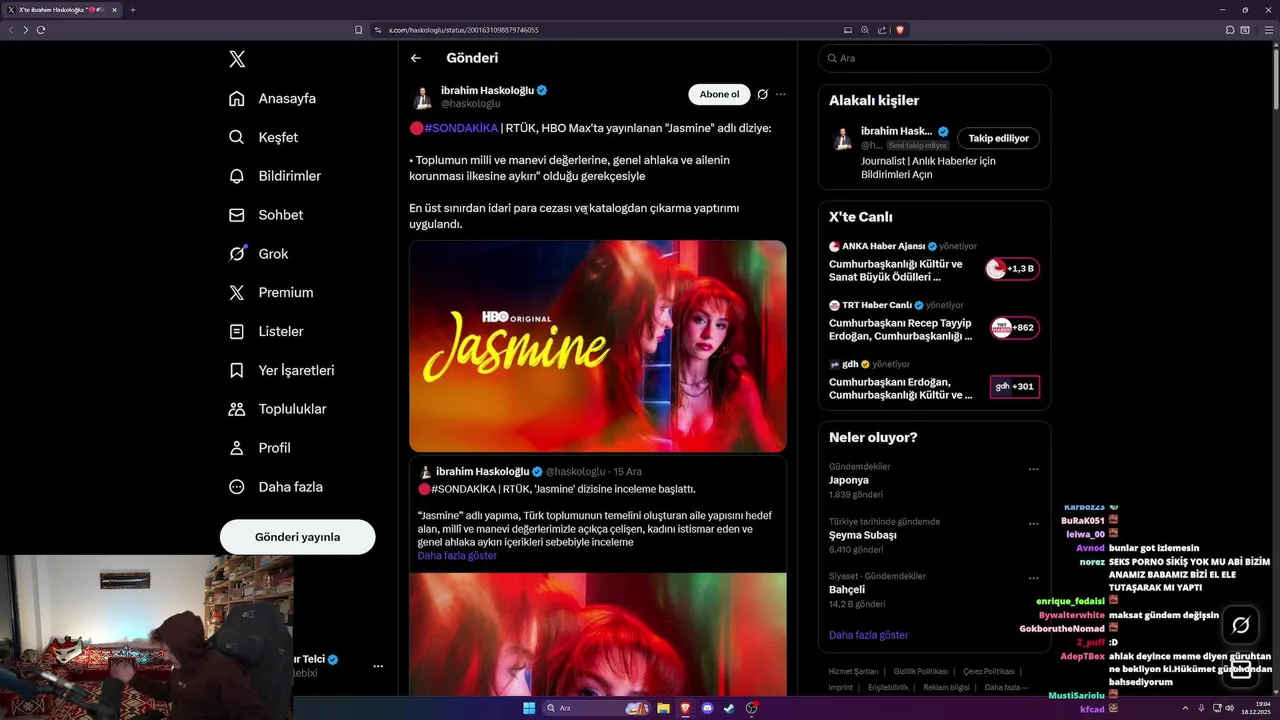Select the X'te İbrahim Haskoloğlu tab
The width and height of the screenshot is (1280, 720).
click(62, 10)
